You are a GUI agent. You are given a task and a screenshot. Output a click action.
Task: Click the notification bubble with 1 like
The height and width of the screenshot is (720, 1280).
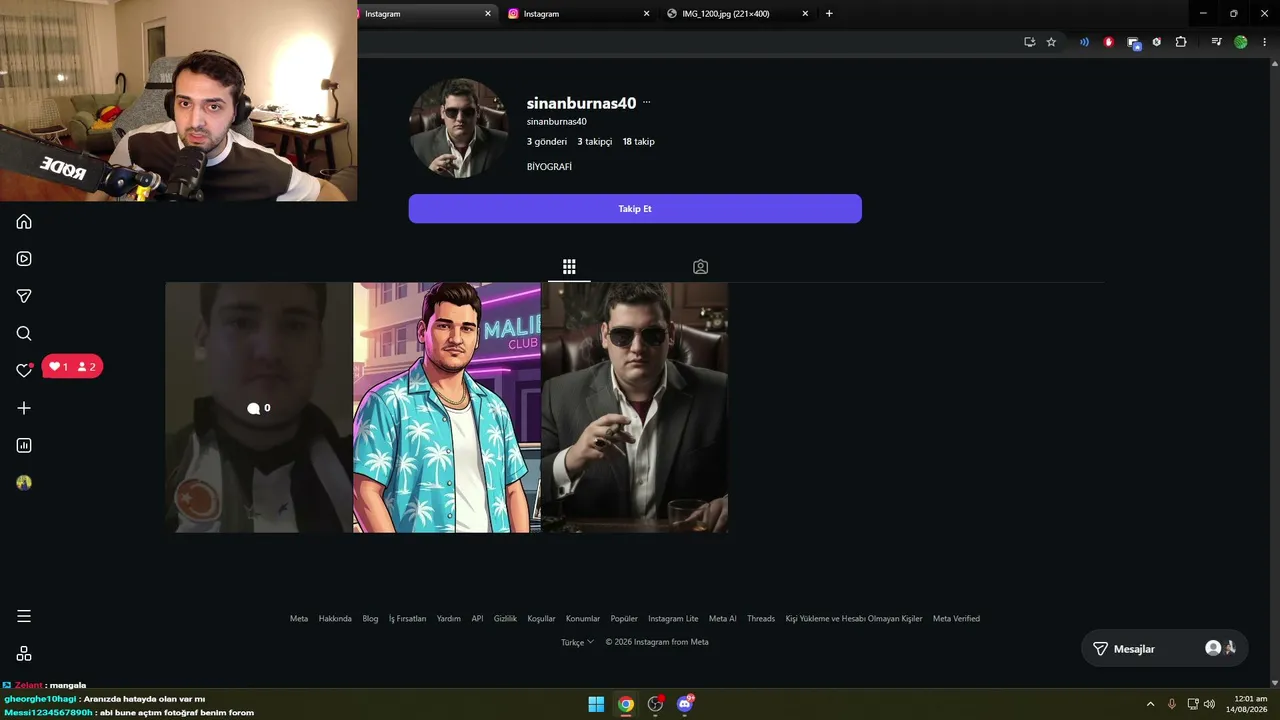pyautogui.click(x=72, y=367)
